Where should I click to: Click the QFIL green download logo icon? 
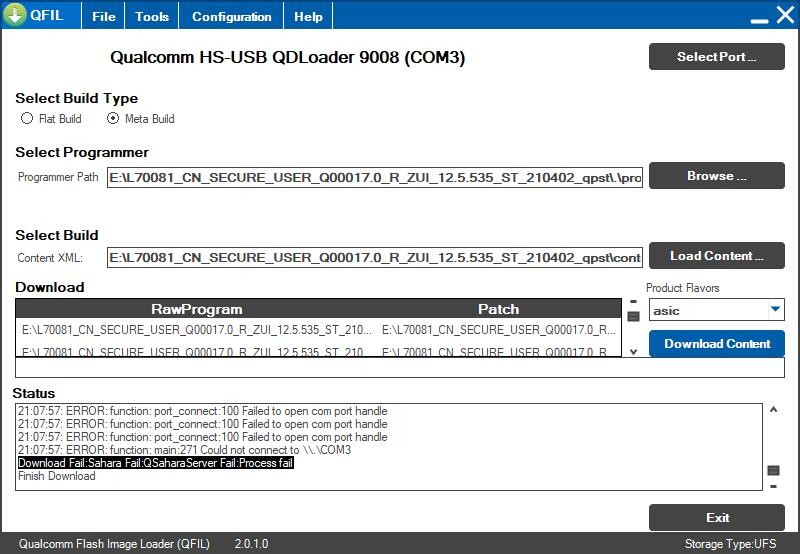point(15,14)
